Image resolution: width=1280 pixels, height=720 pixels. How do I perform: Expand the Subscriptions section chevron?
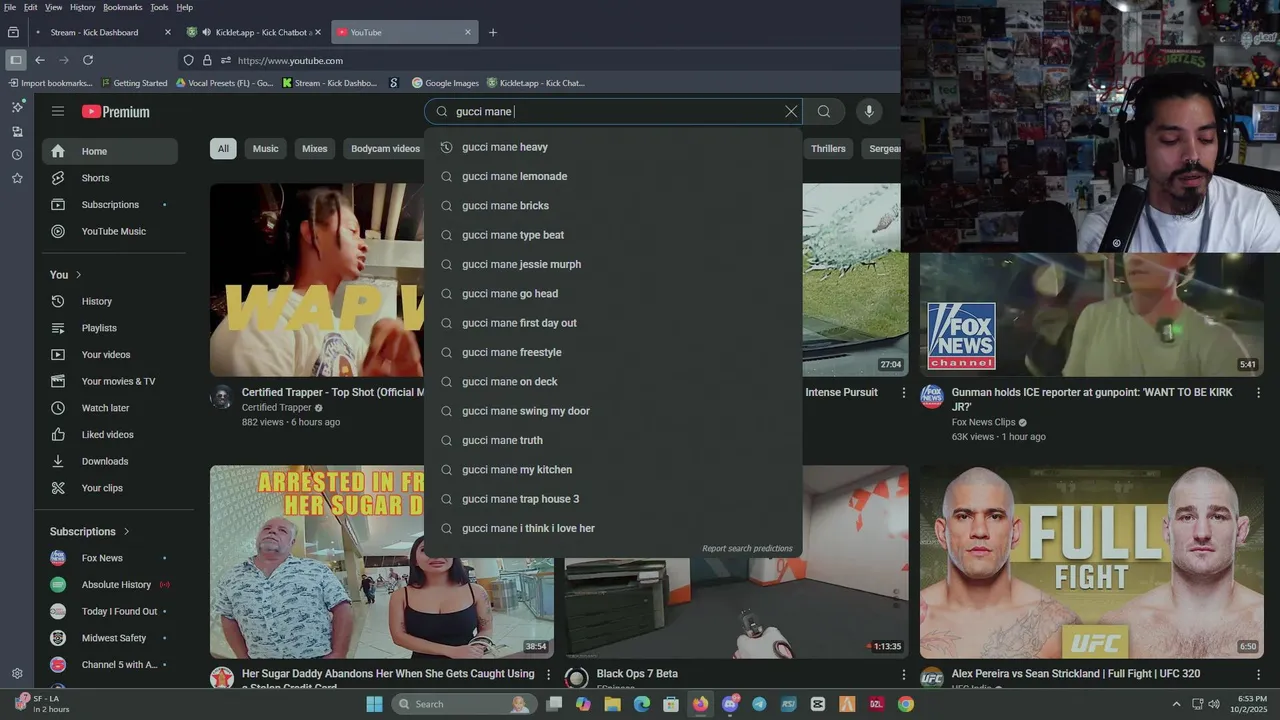pyautogui.click(x=126, y=532)
